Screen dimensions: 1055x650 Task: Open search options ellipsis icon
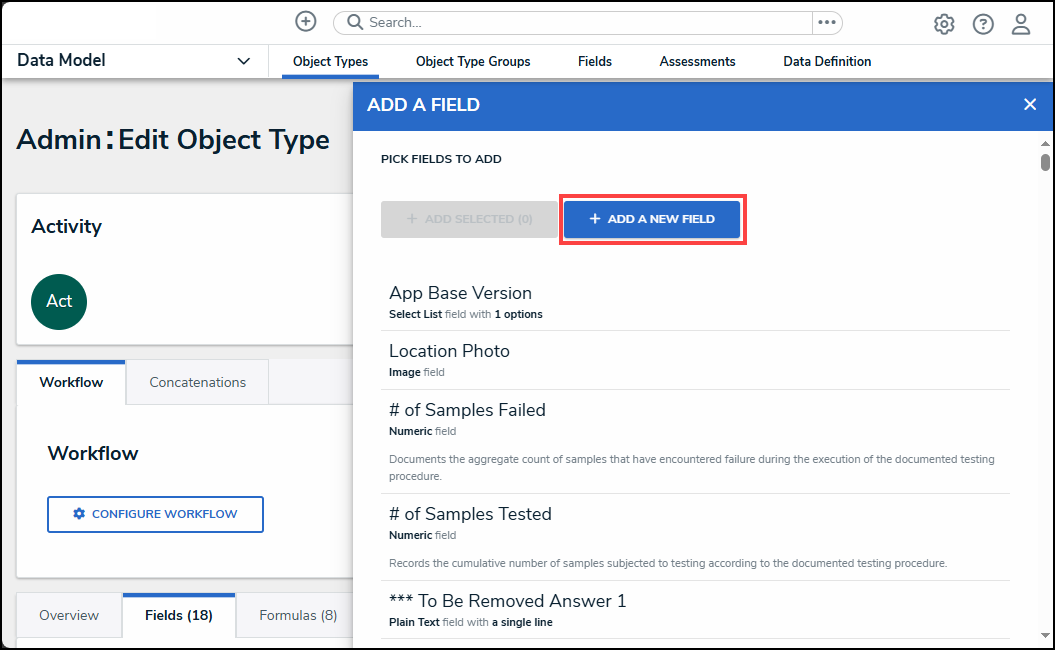(826, 22)
